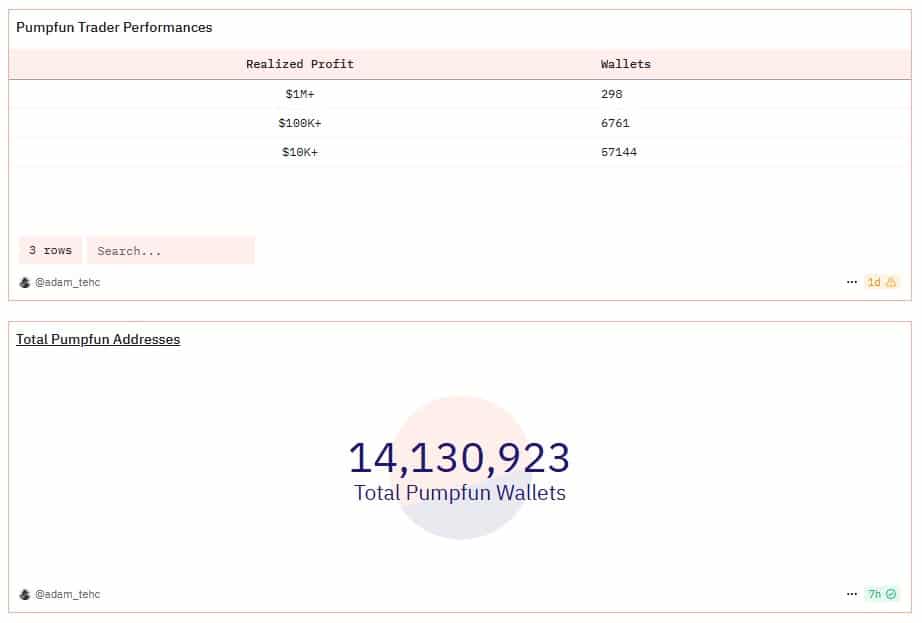Screen dimensions: 922x623
Task: Select the $100K+ realized profit cell
Action: coord(300,123)
